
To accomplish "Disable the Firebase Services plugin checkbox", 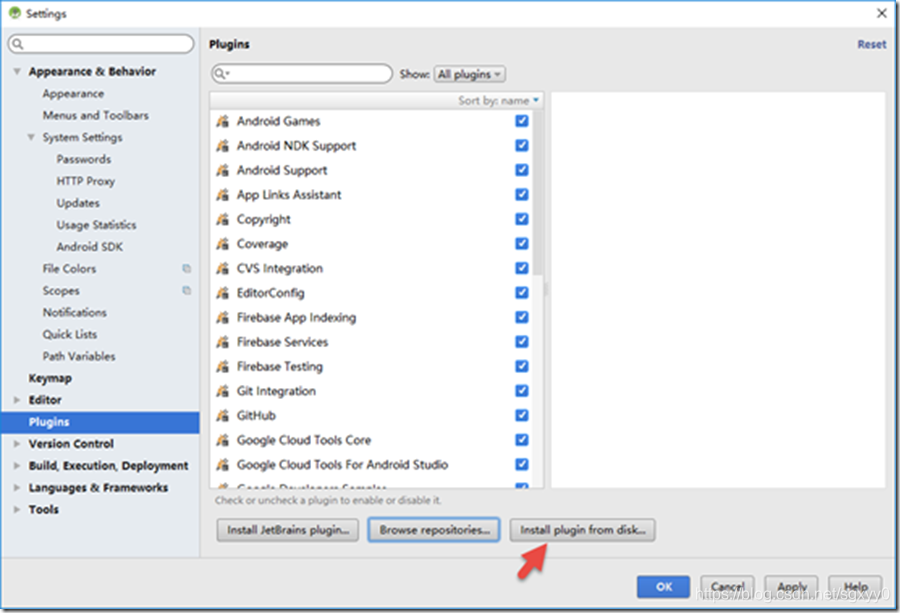I will [522, 342].
